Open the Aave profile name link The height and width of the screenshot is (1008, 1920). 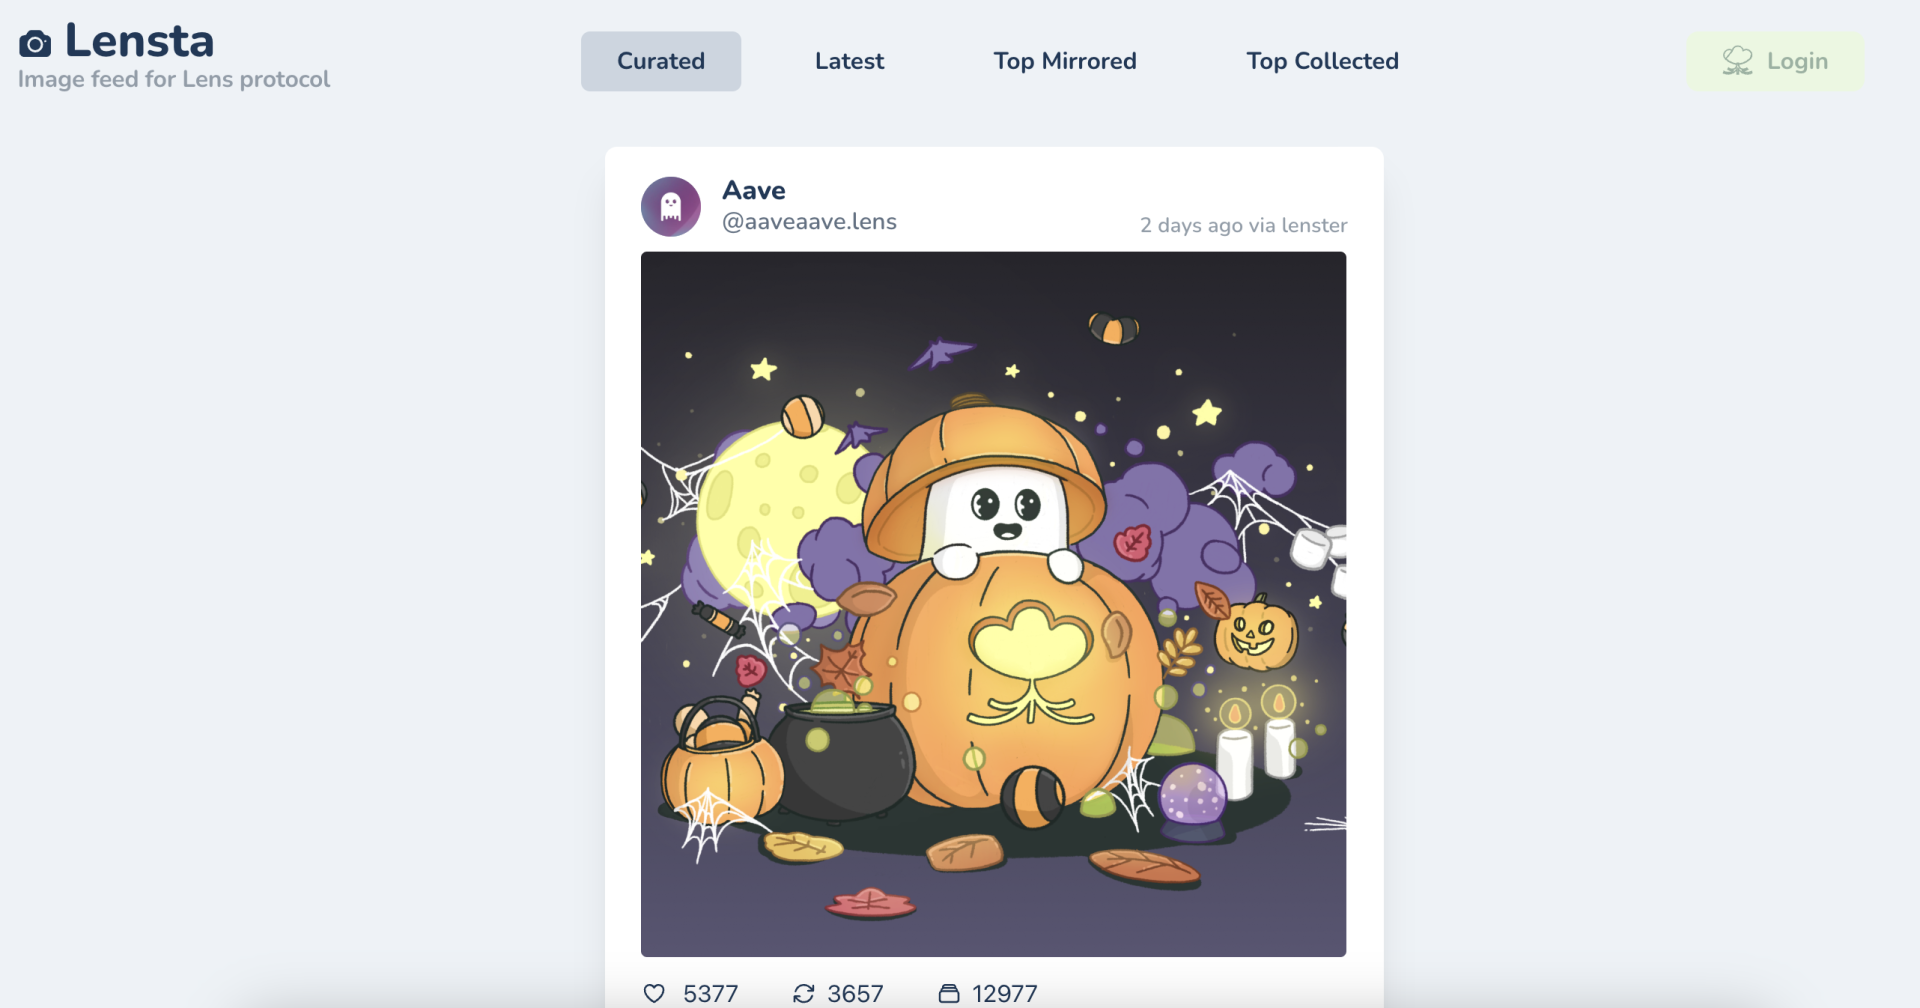[x=754, y=190]
